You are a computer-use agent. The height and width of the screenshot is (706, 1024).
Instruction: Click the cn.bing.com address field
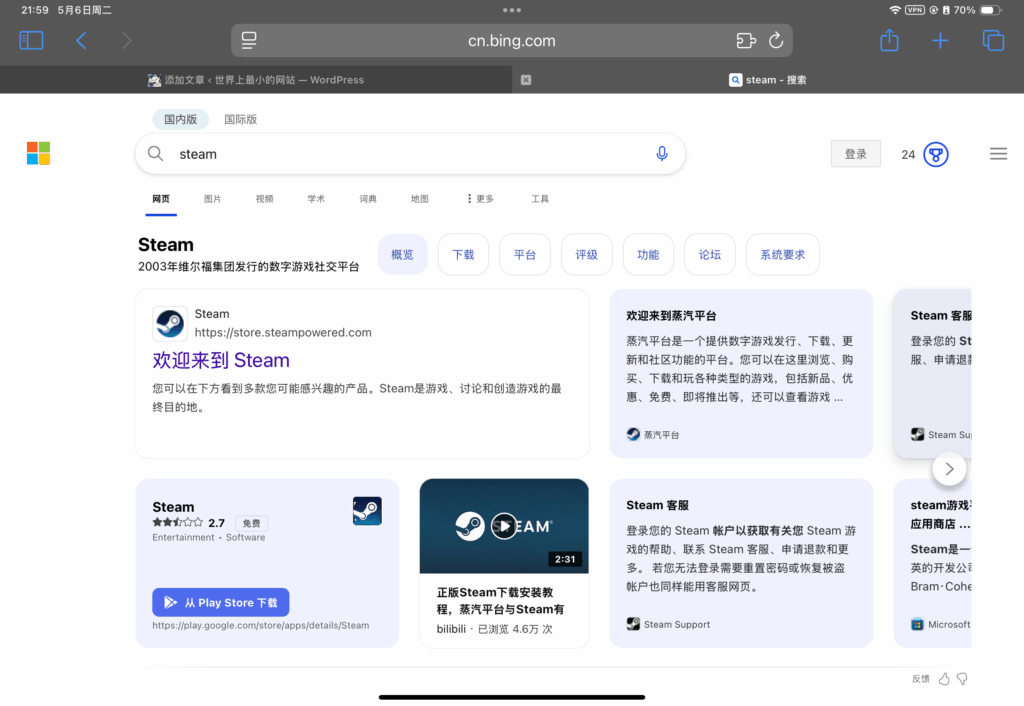pos(512,40)
